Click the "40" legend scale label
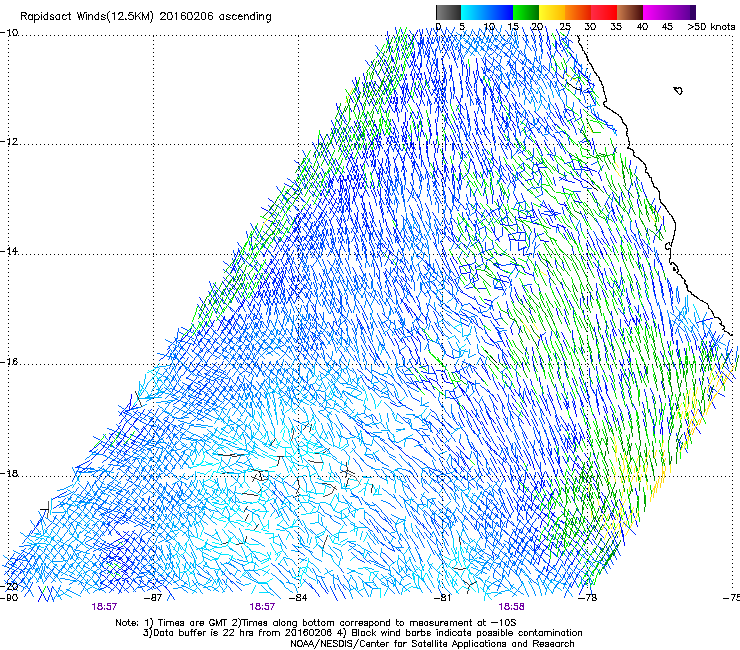Image resolution: width=740 pixels, height=650 pixels. tap(642, 27)
